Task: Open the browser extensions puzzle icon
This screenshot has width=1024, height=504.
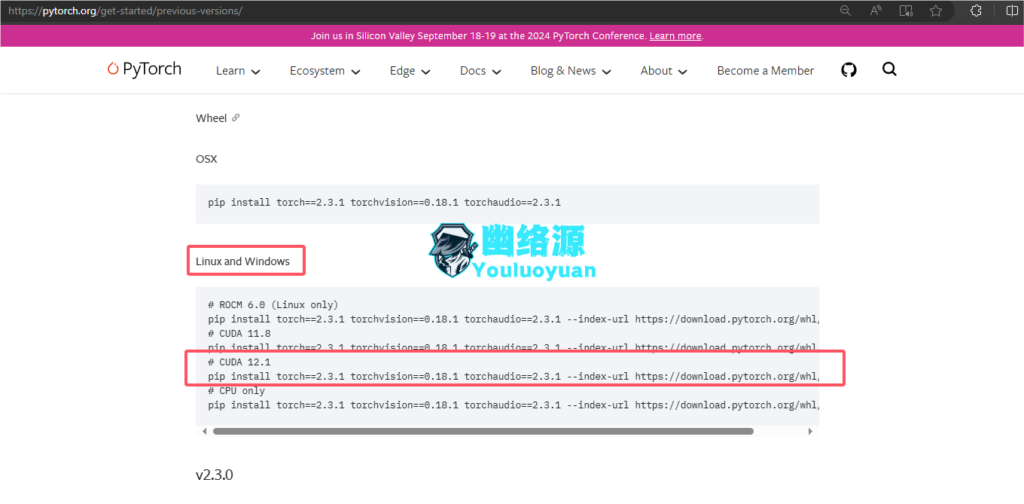Action: point(976,11)
